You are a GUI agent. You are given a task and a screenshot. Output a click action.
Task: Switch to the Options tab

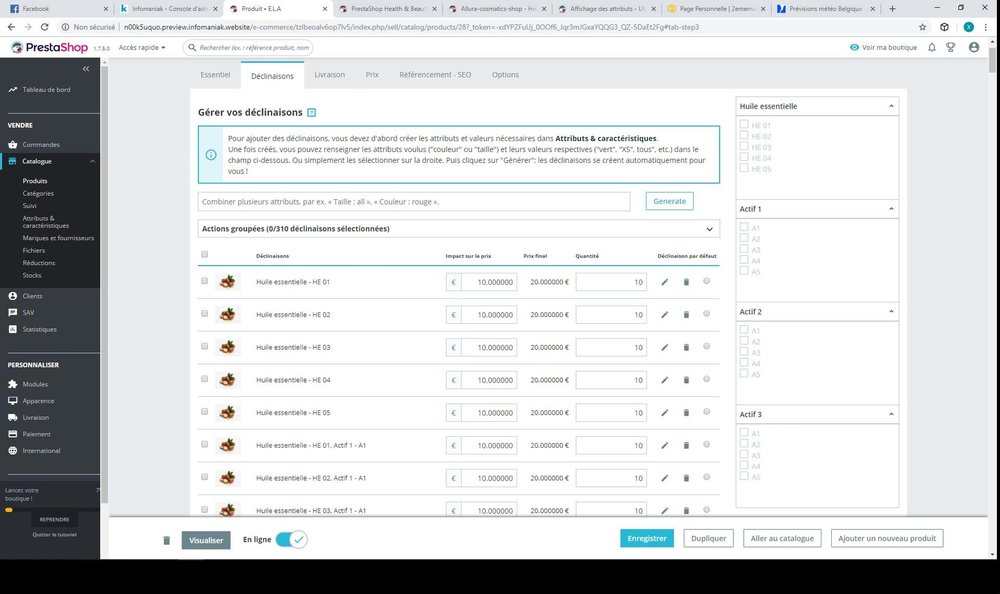(505, 75)
